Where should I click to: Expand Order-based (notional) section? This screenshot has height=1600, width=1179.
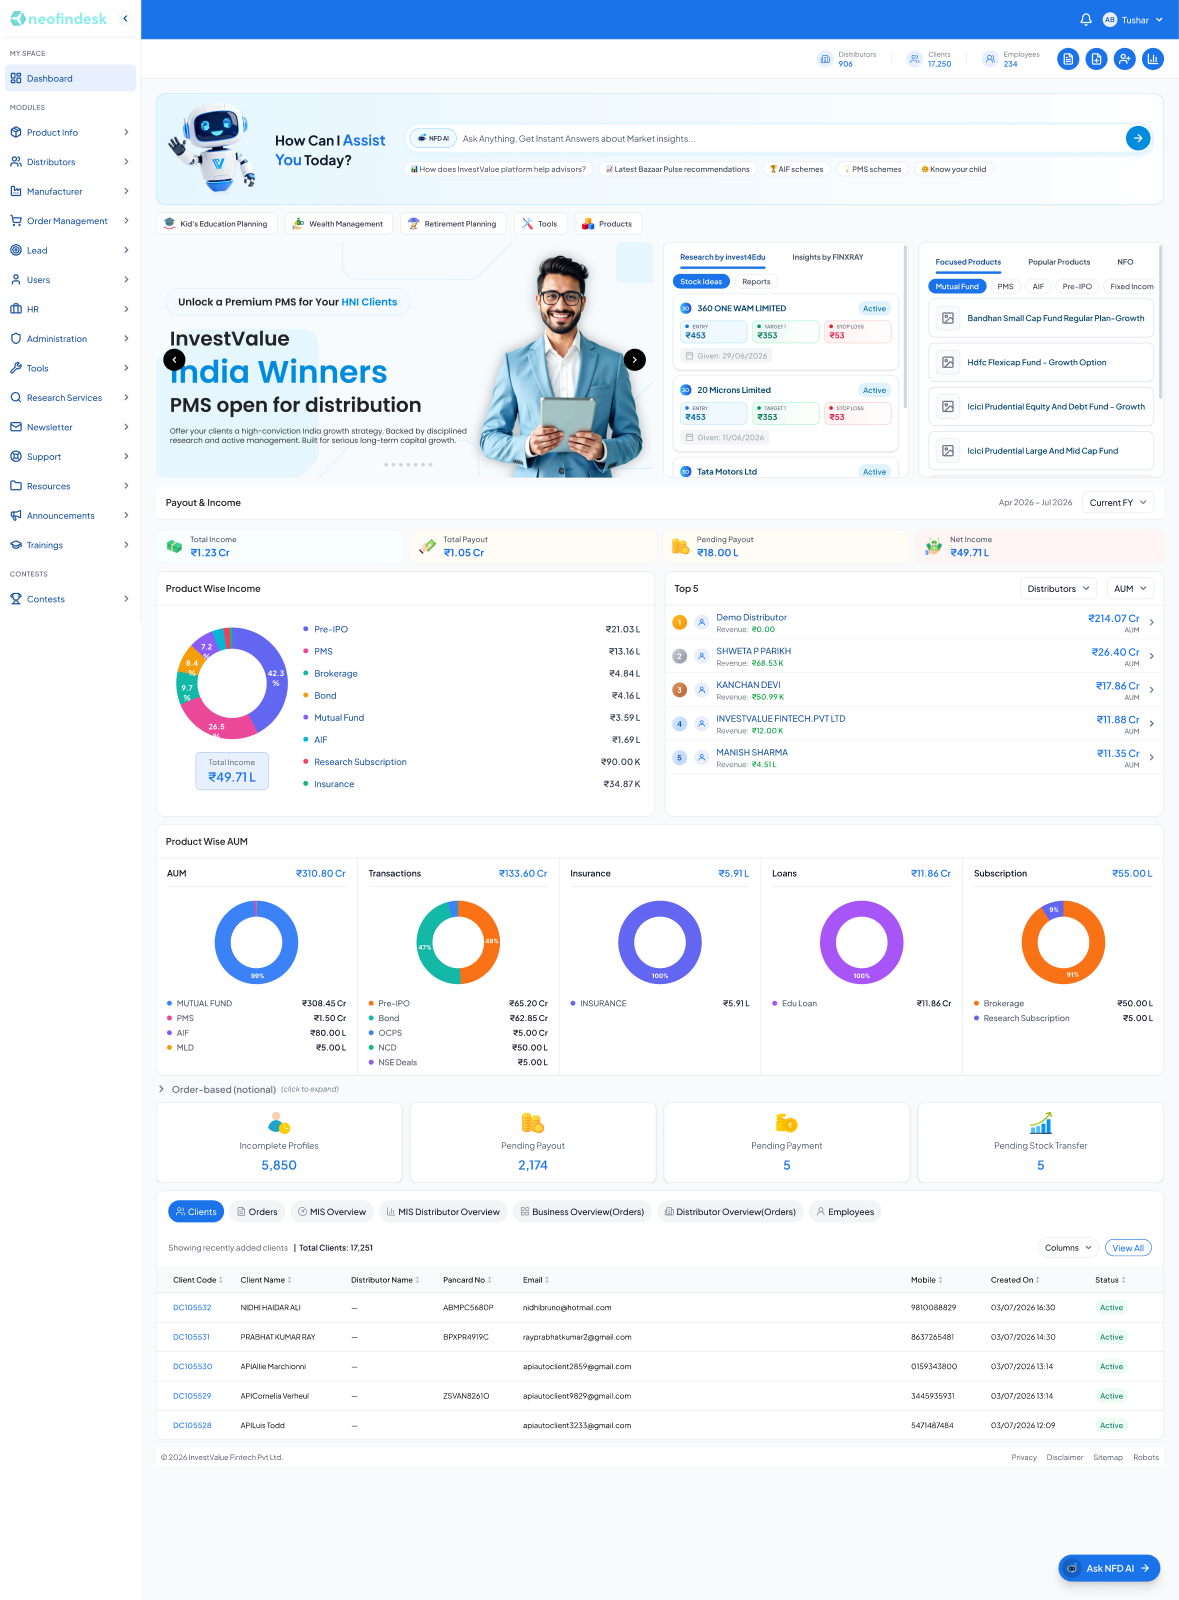248,1089
